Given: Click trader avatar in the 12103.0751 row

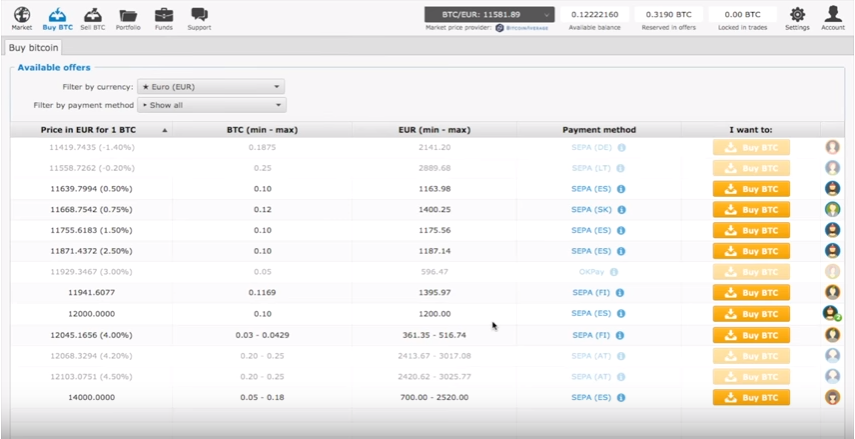Looking at the screenshot, I should click(x=832, y=376).
